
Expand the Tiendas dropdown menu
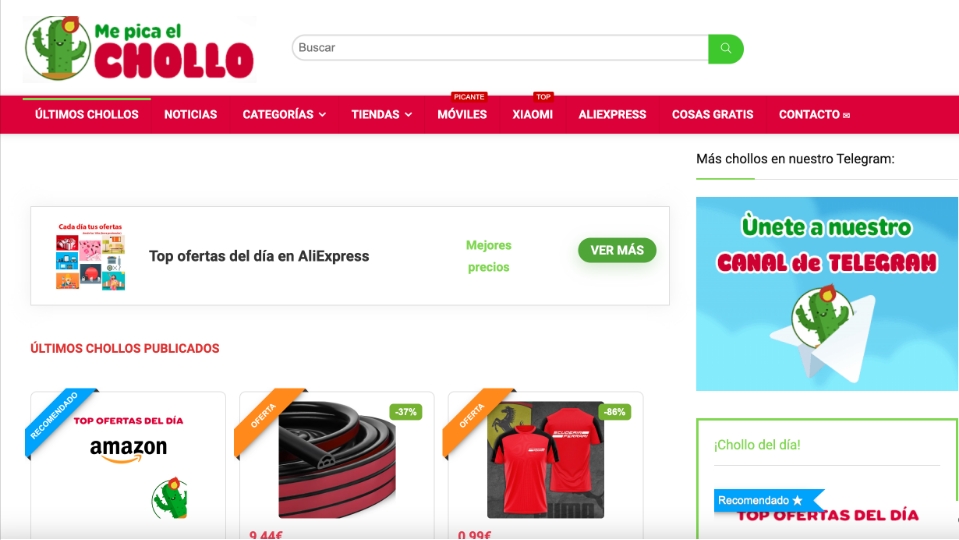click(382, 114)
